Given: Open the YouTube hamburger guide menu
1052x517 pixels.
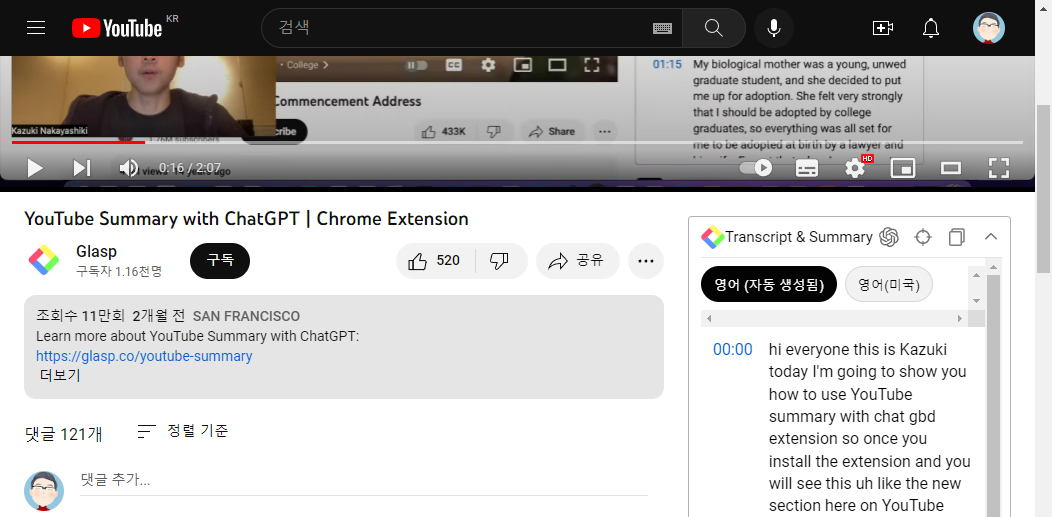Looking at the screenshot, I should coord(36,27).
